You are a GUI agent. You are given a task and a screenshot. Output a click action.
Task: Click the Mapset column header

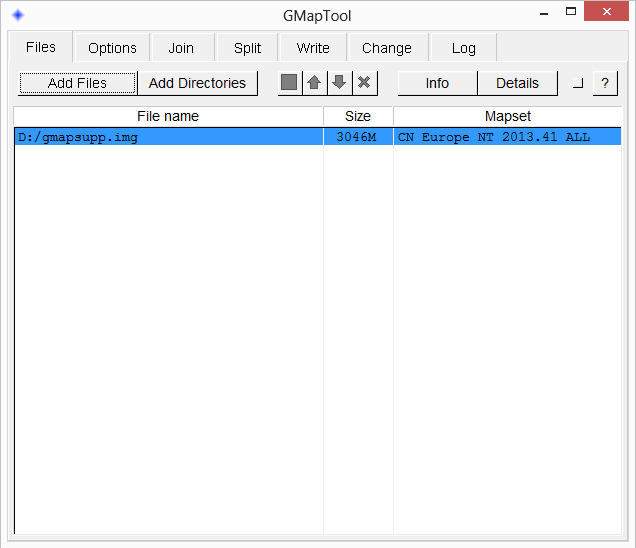pyautogui.click(x=507, y=116)
